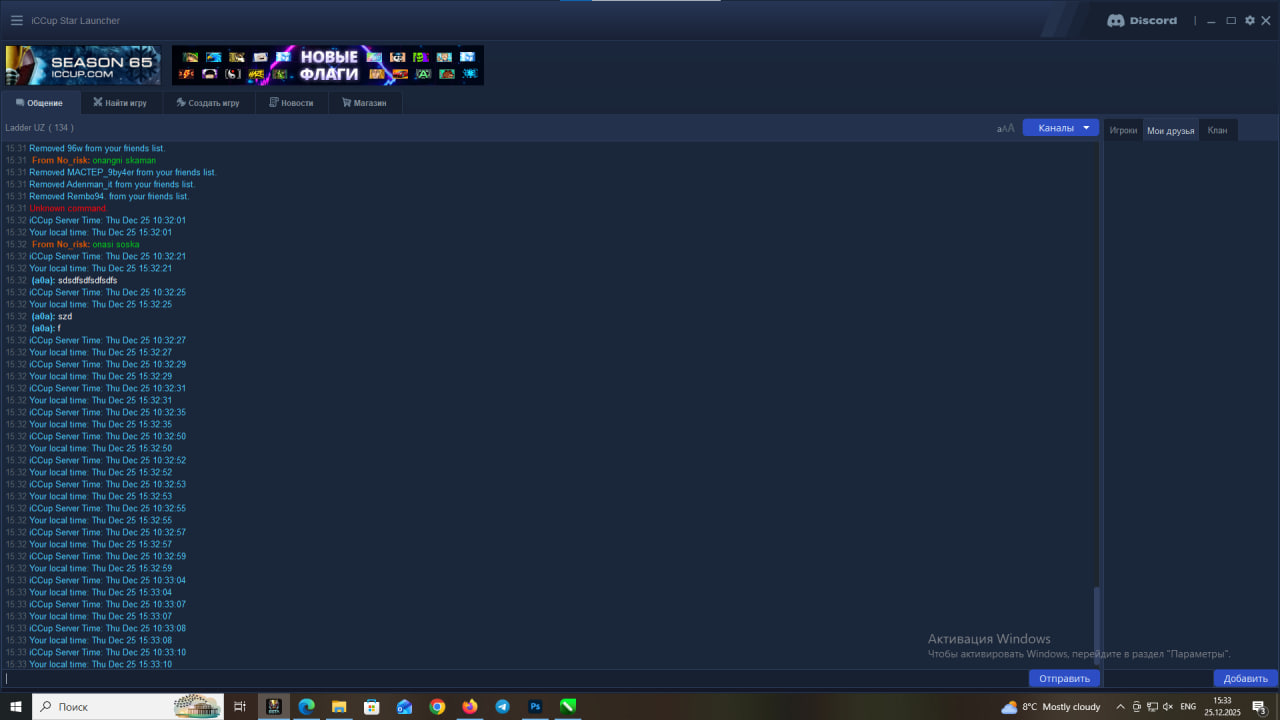Screen dimensions: 1280x720
Task: Open Task View on the taskbar
Action: [240, 706]
